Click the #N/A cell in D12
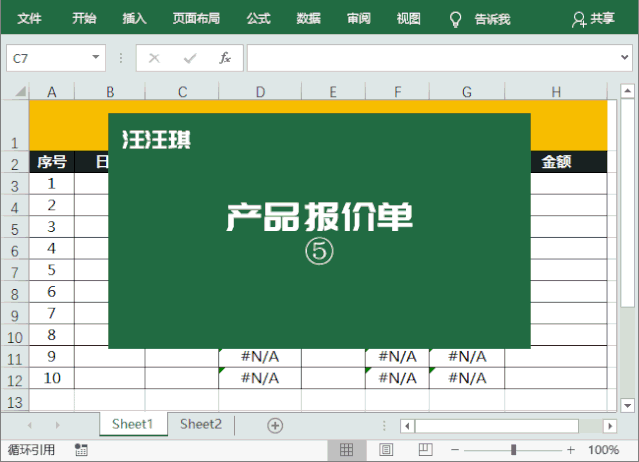Image resolution: width=639 pixels, height=462 pixels. [260, 378]
